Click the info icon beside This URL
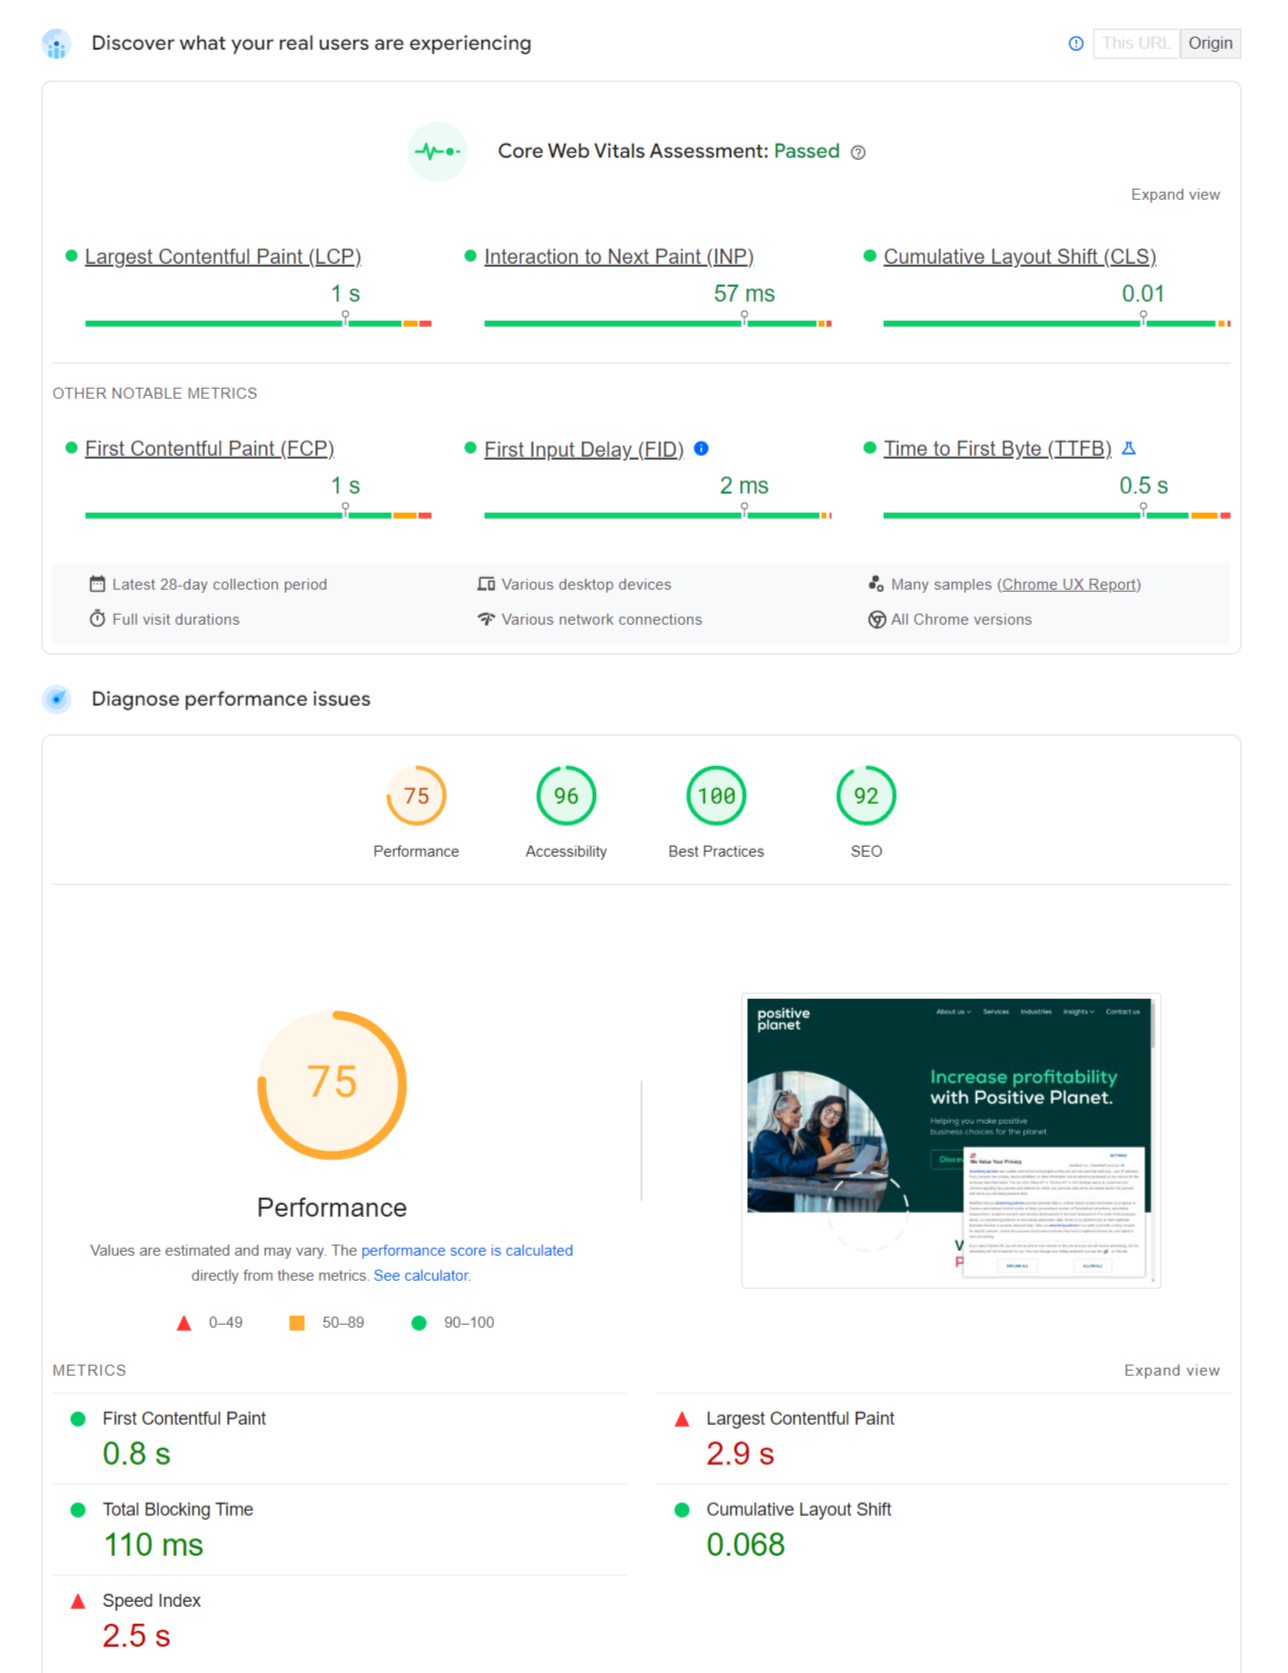 (1076, 43)
